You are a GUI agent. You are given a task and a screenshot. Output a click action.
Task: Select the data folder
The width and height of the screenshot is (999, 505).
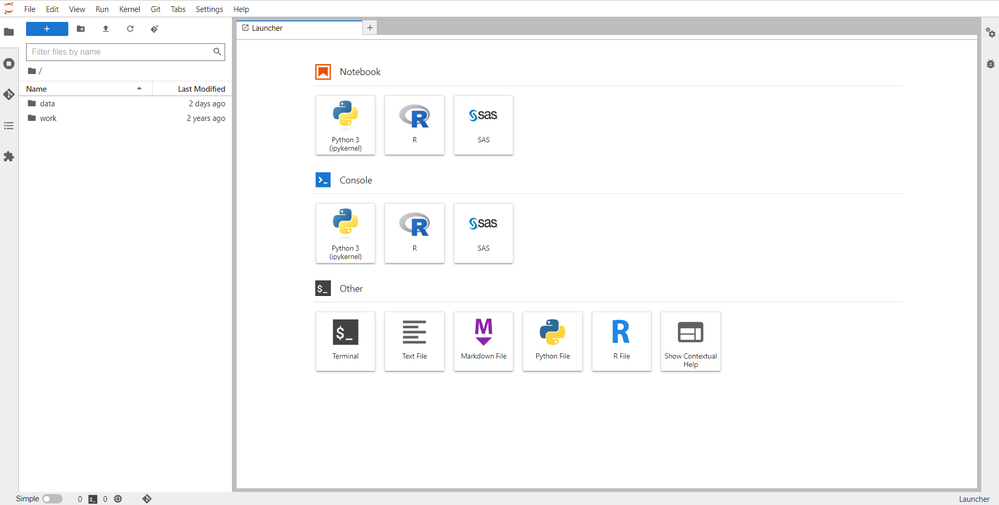[x=126, y=103]
